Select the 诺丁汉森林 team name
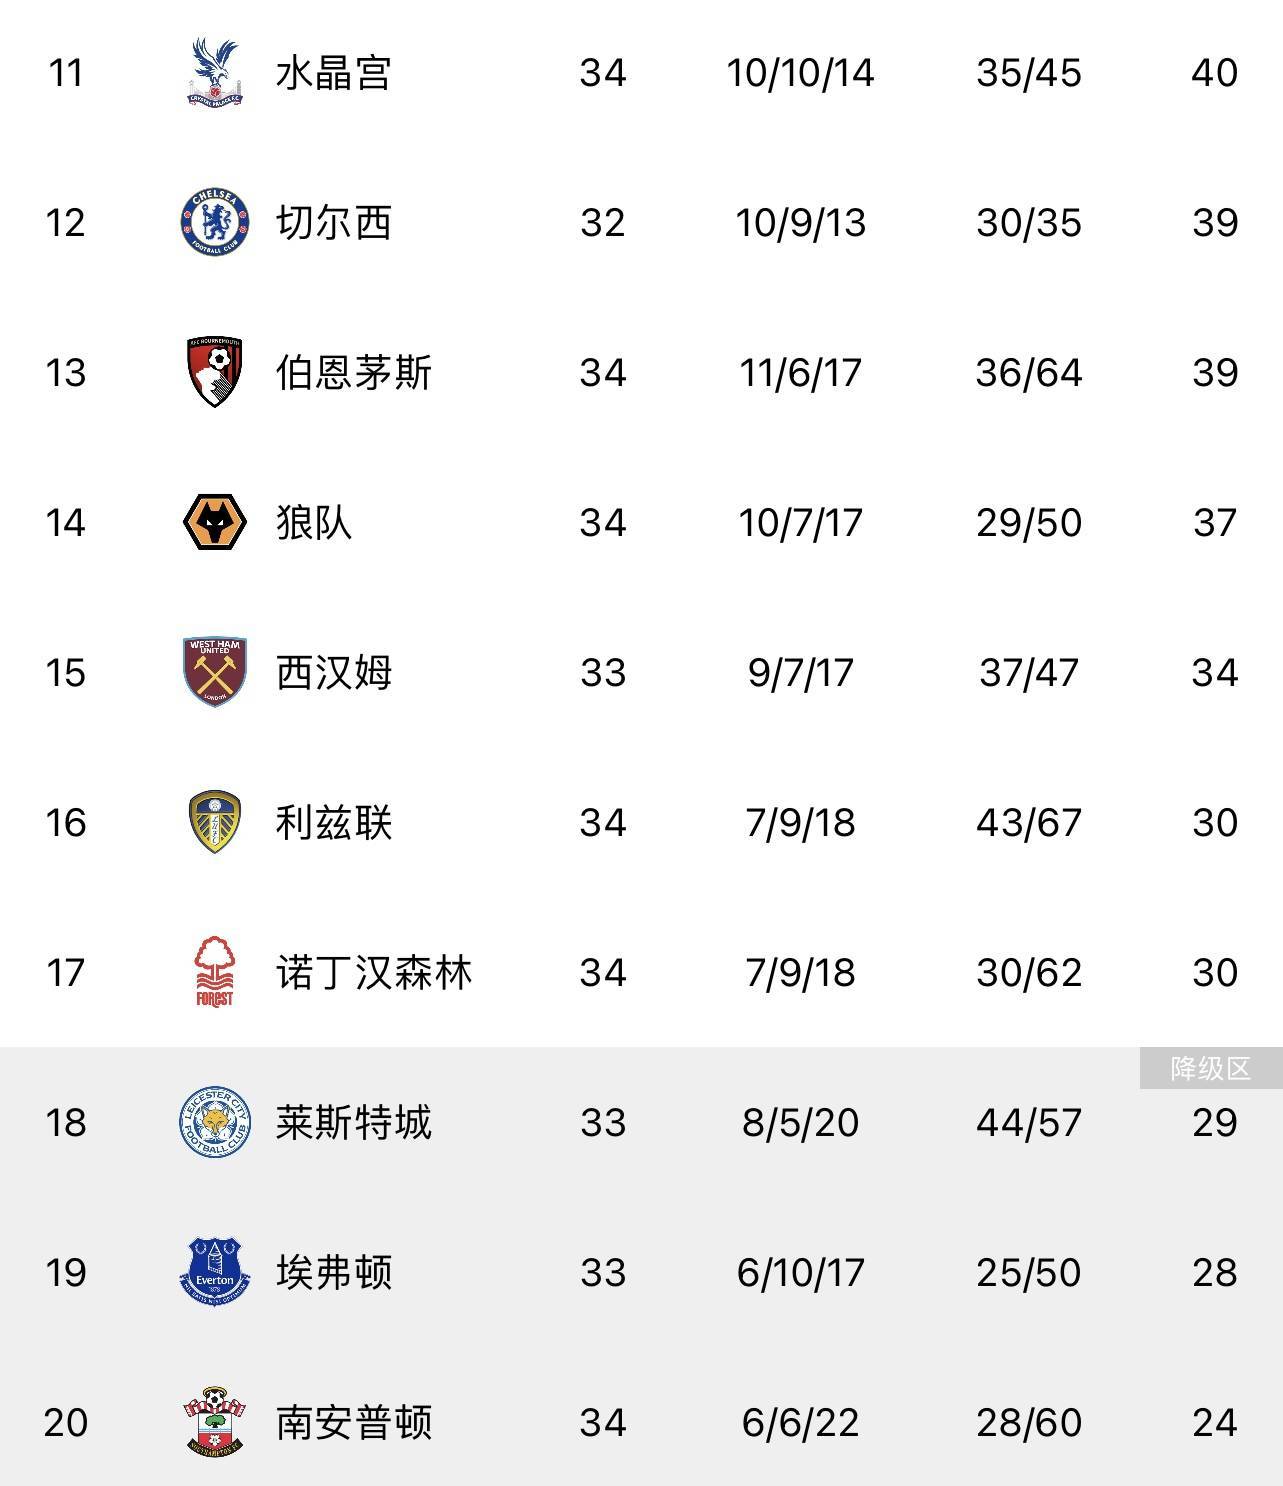 [x=373, y=973]
